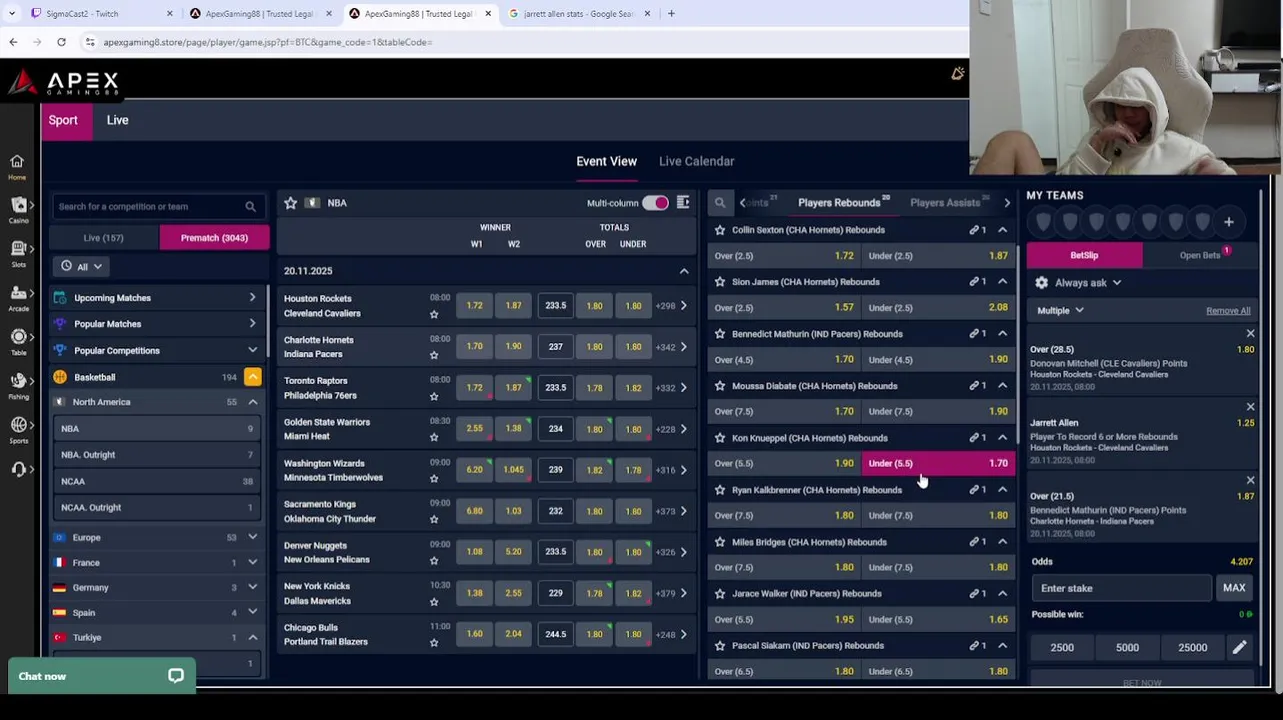Screen dimensions: 1283x720
Task: Favorite Kon Knueppel Rebounds market
Action: pyautogui.click(x=720, y=438)
